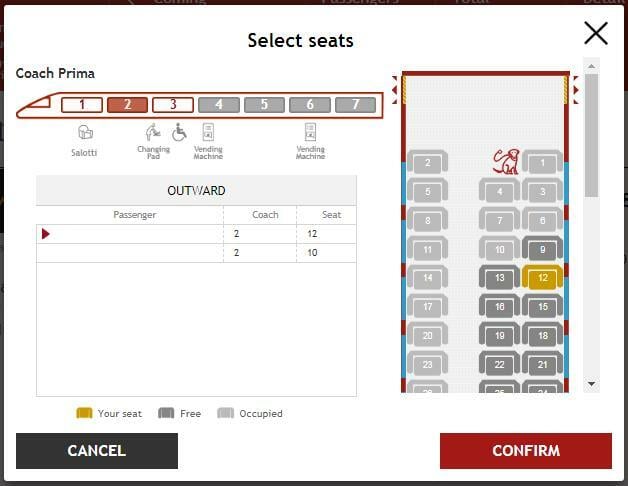Switch to coach 1
Viewport: 628px width, 486px height.
pos(82,105)
